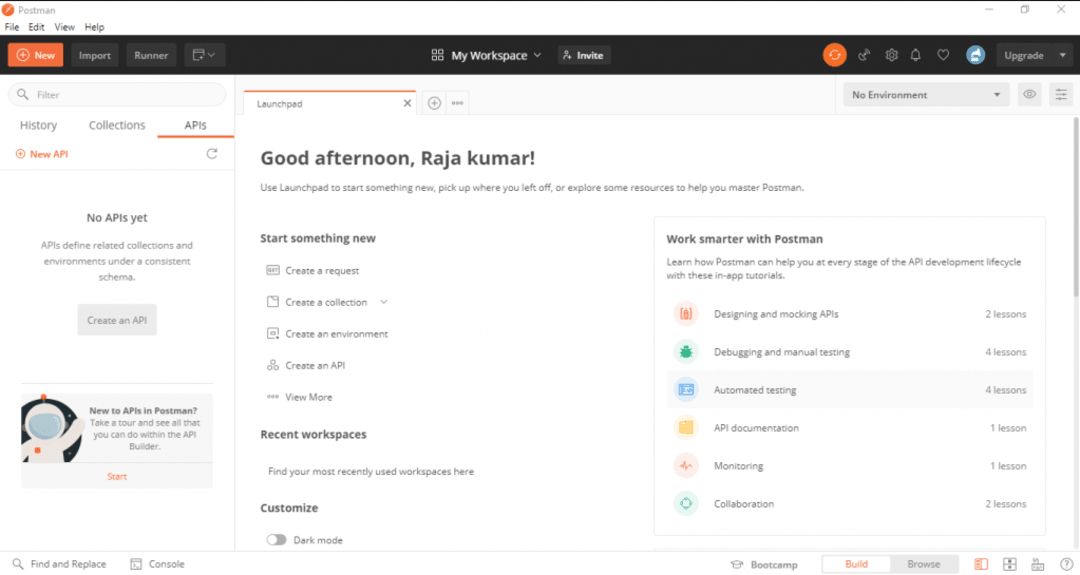Click the orange sync icon
Viewport: 1080px width, 575px height.
tap(834, 55)
